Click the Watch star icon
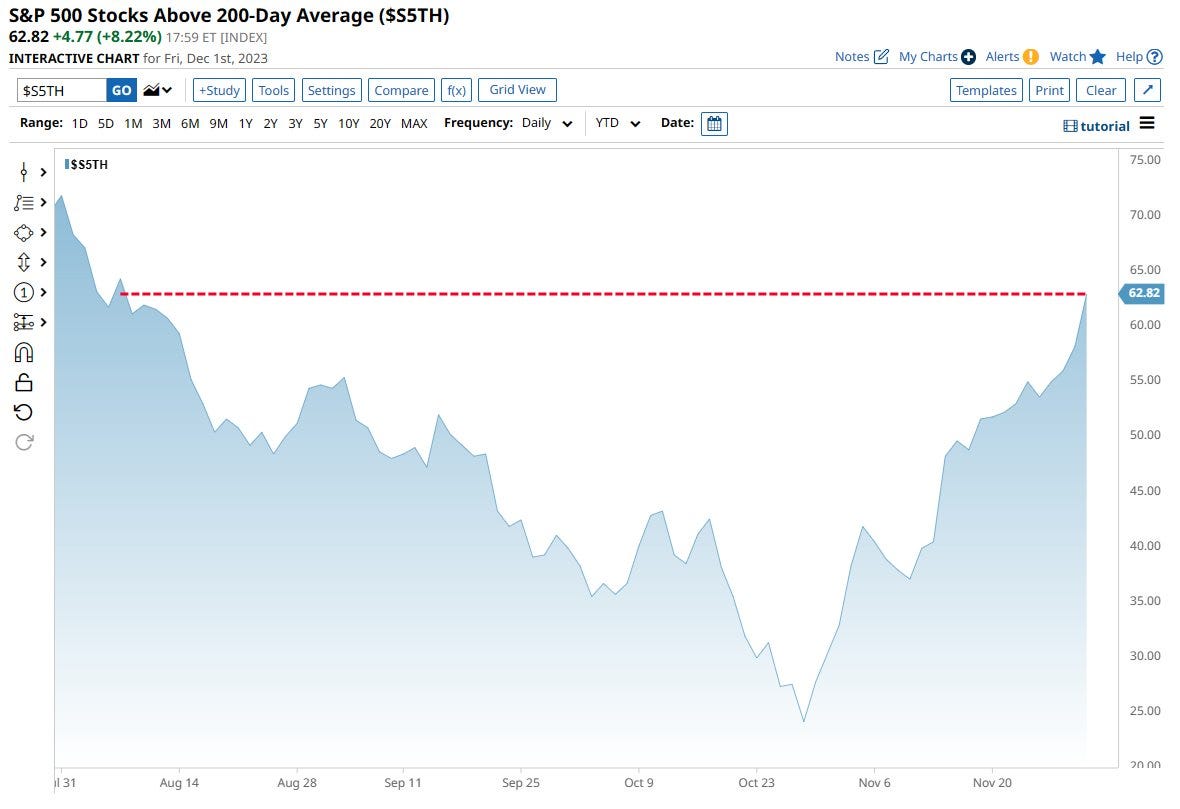The width and height of the screenshot is (1180, 809). tap(1098, 57)
